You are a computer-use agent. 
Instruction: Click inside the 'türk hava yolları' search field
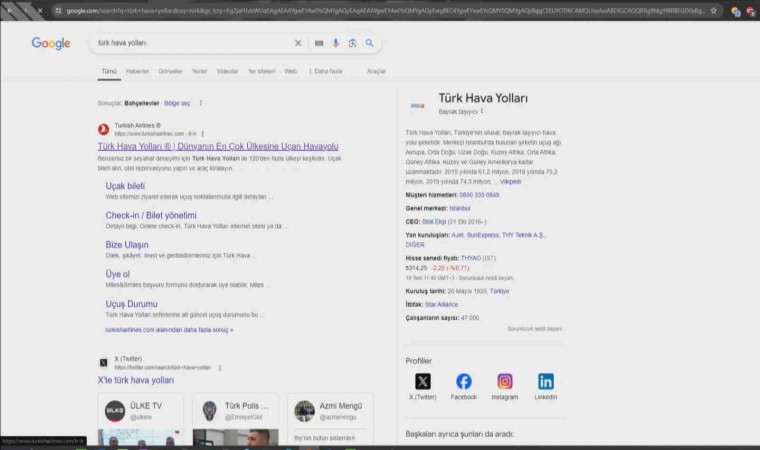click(x=190, y=44)
